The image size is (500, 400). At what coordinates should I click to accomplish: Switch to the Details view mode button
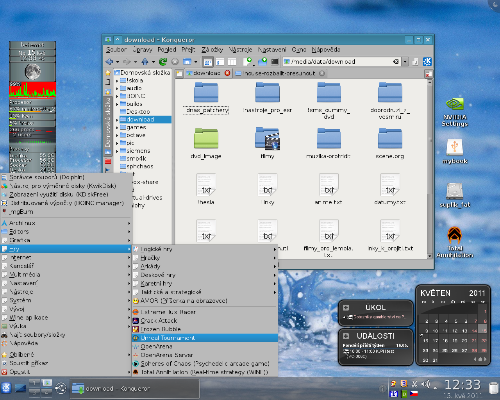(x=220, y=62)
